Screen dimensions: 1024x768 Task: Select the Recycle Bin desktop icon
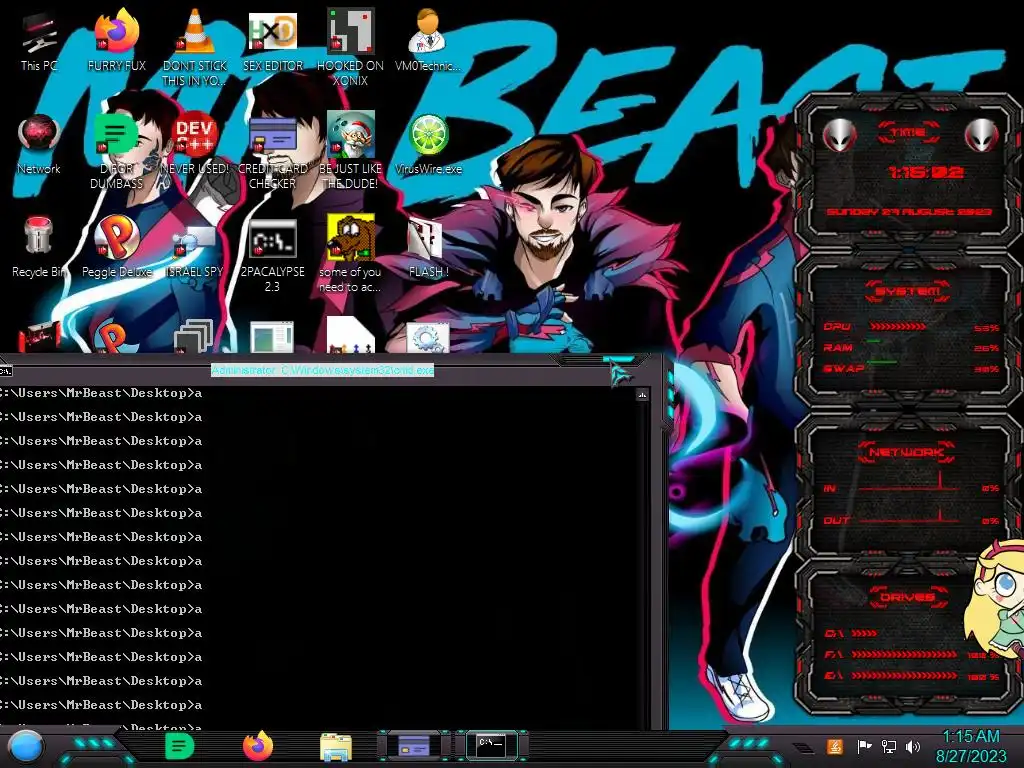pyautogui.click(x=39, y=247)
